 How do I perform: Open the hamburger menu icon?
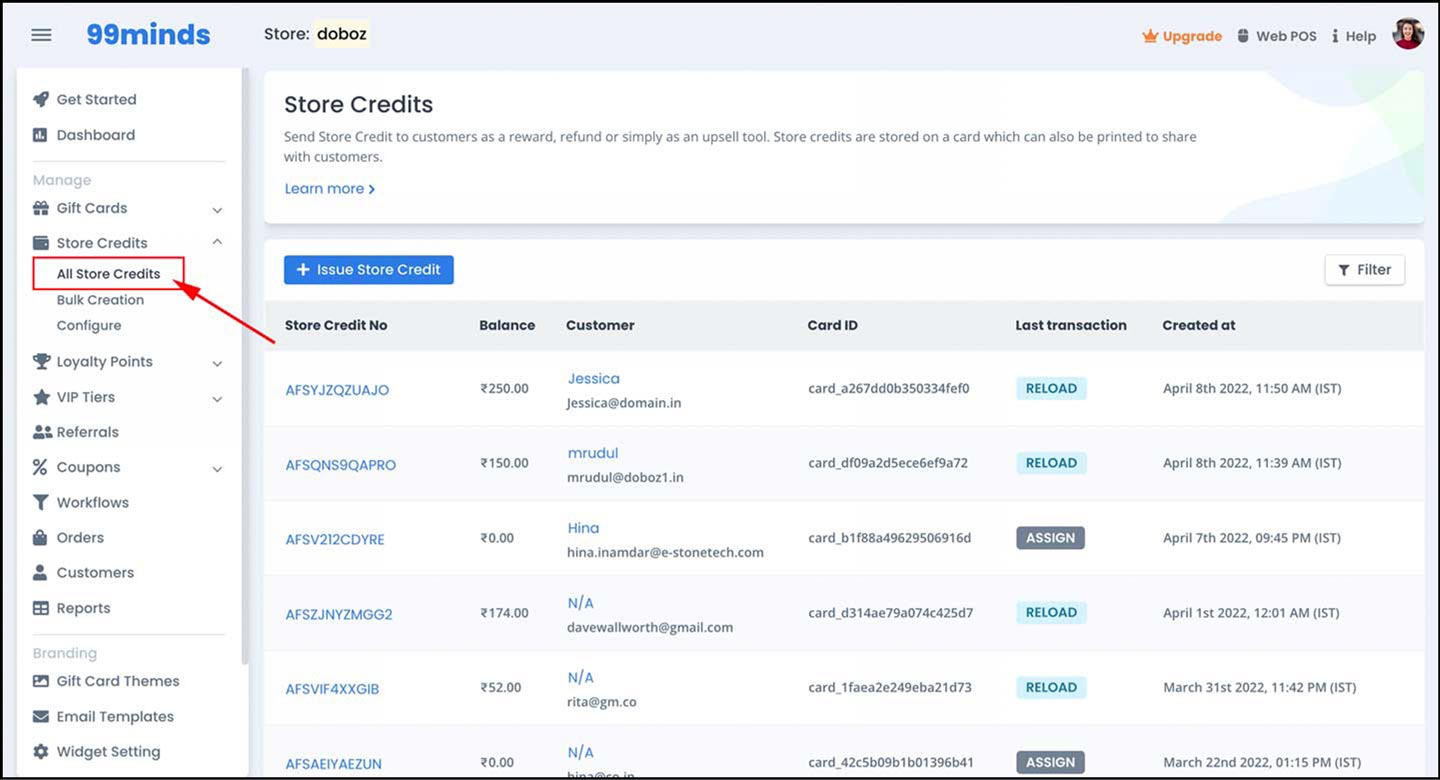tap(41, 35)
